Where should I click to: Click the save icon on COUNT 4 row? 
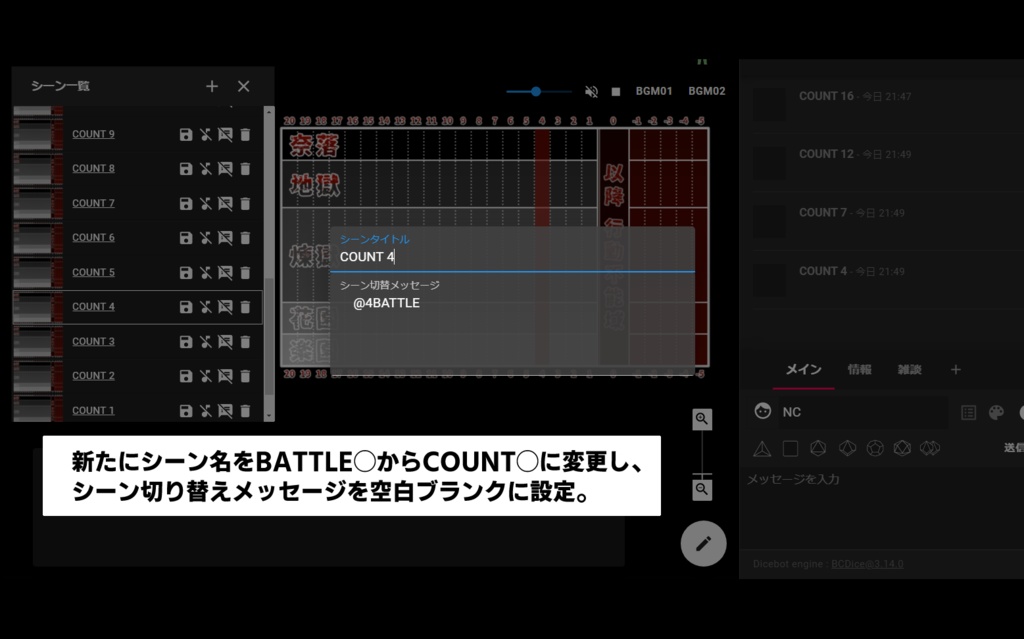click(x=185, y=306)
